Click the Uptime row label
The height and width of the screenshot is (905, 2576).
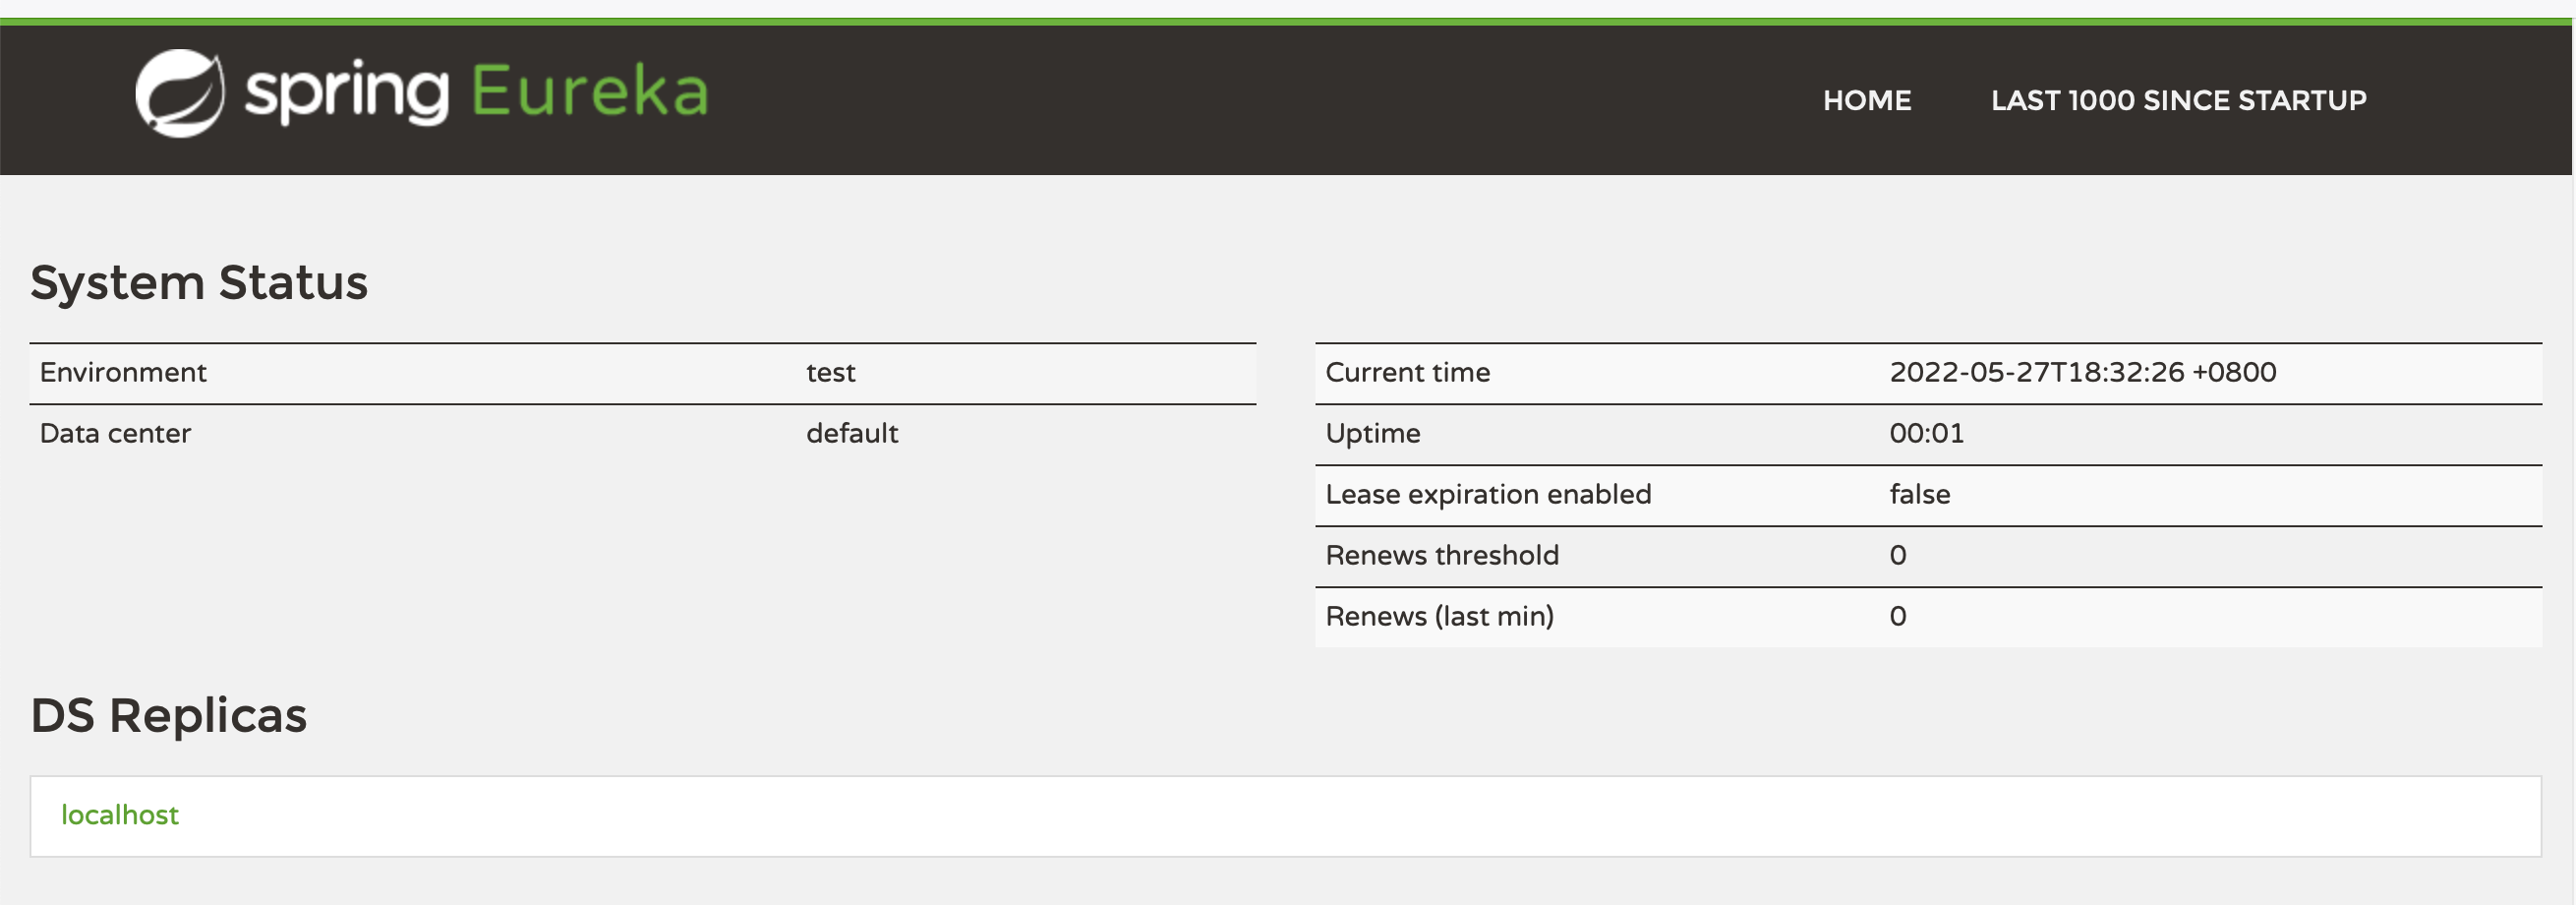(1372, 433)
